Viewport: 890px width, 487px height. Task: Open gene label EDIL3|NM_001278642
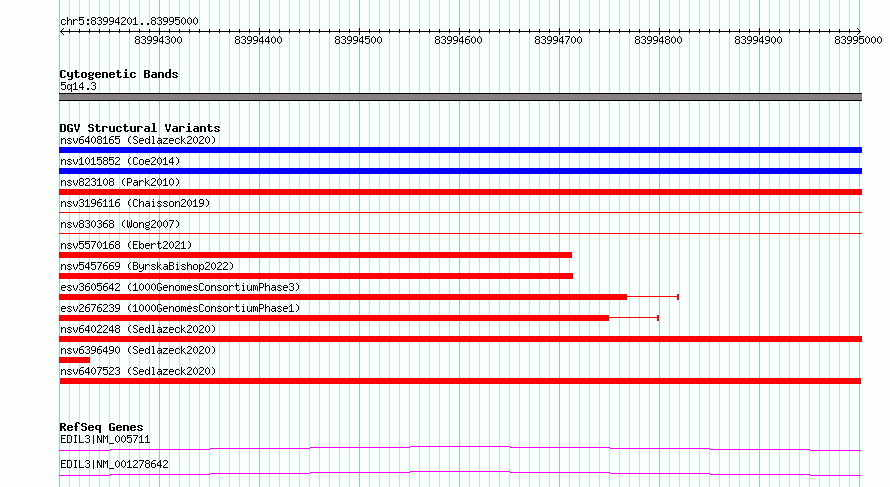[114, 464]
